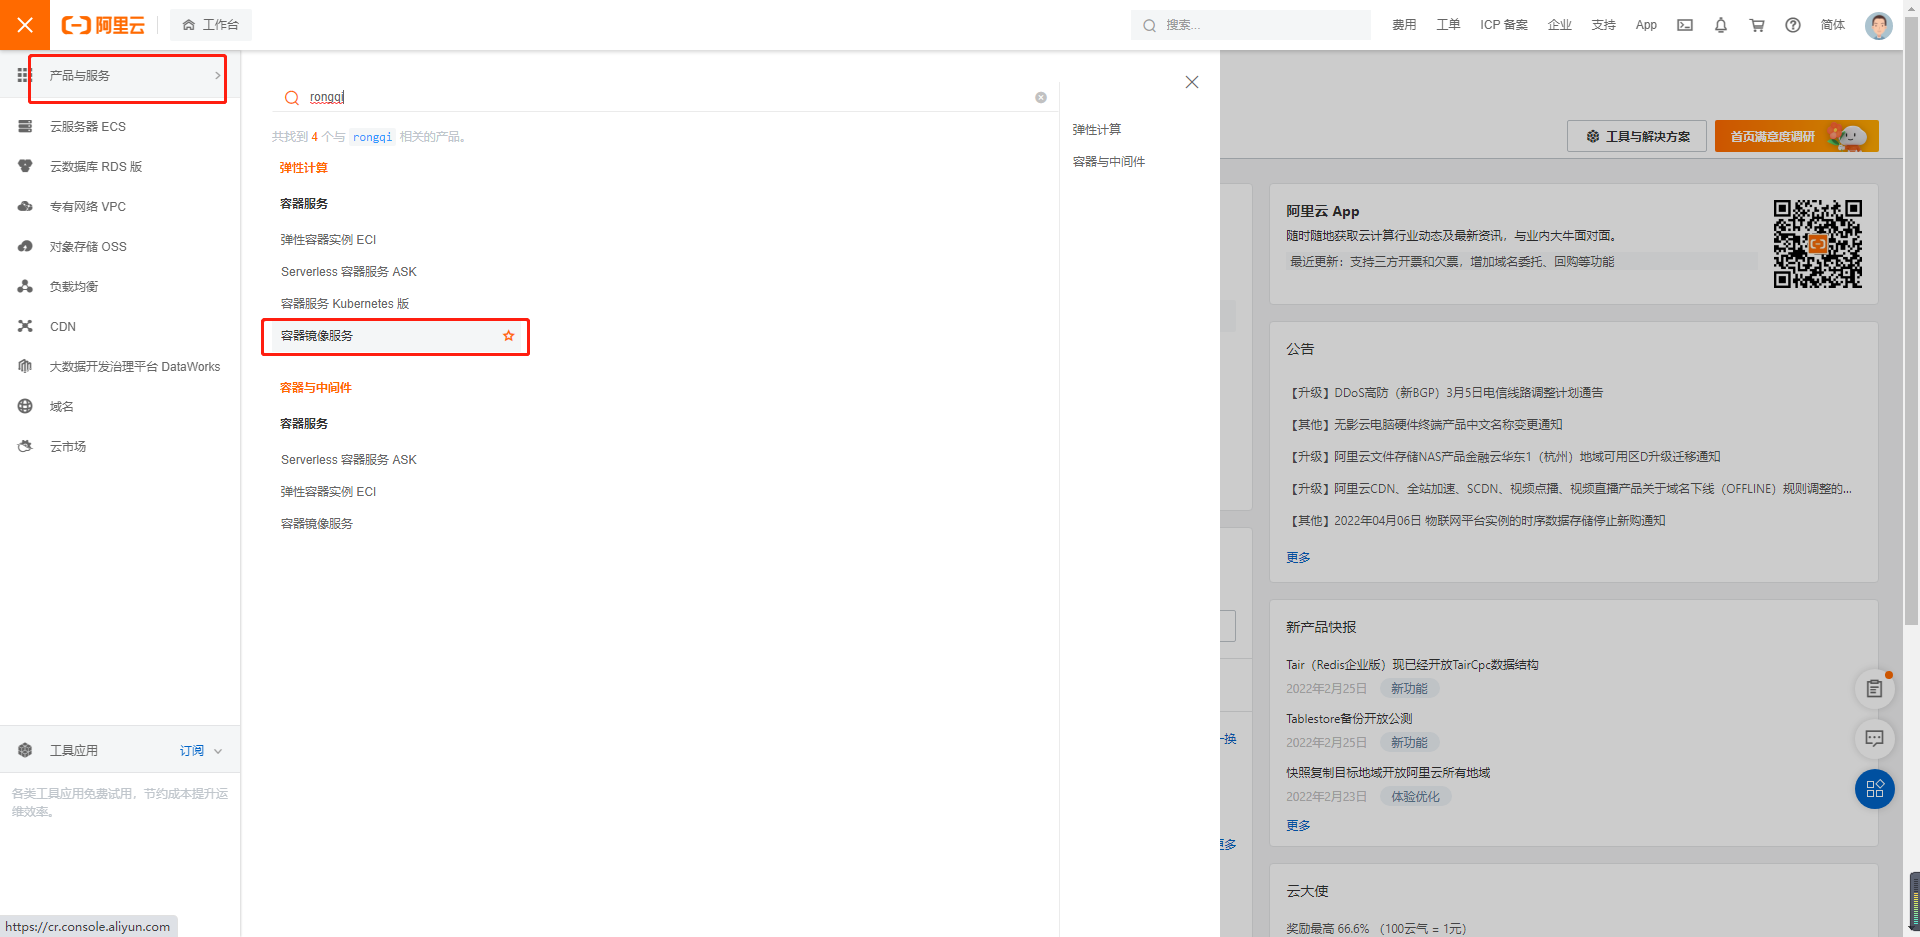Open the ICP 备案 menu

coord(1504,25)
